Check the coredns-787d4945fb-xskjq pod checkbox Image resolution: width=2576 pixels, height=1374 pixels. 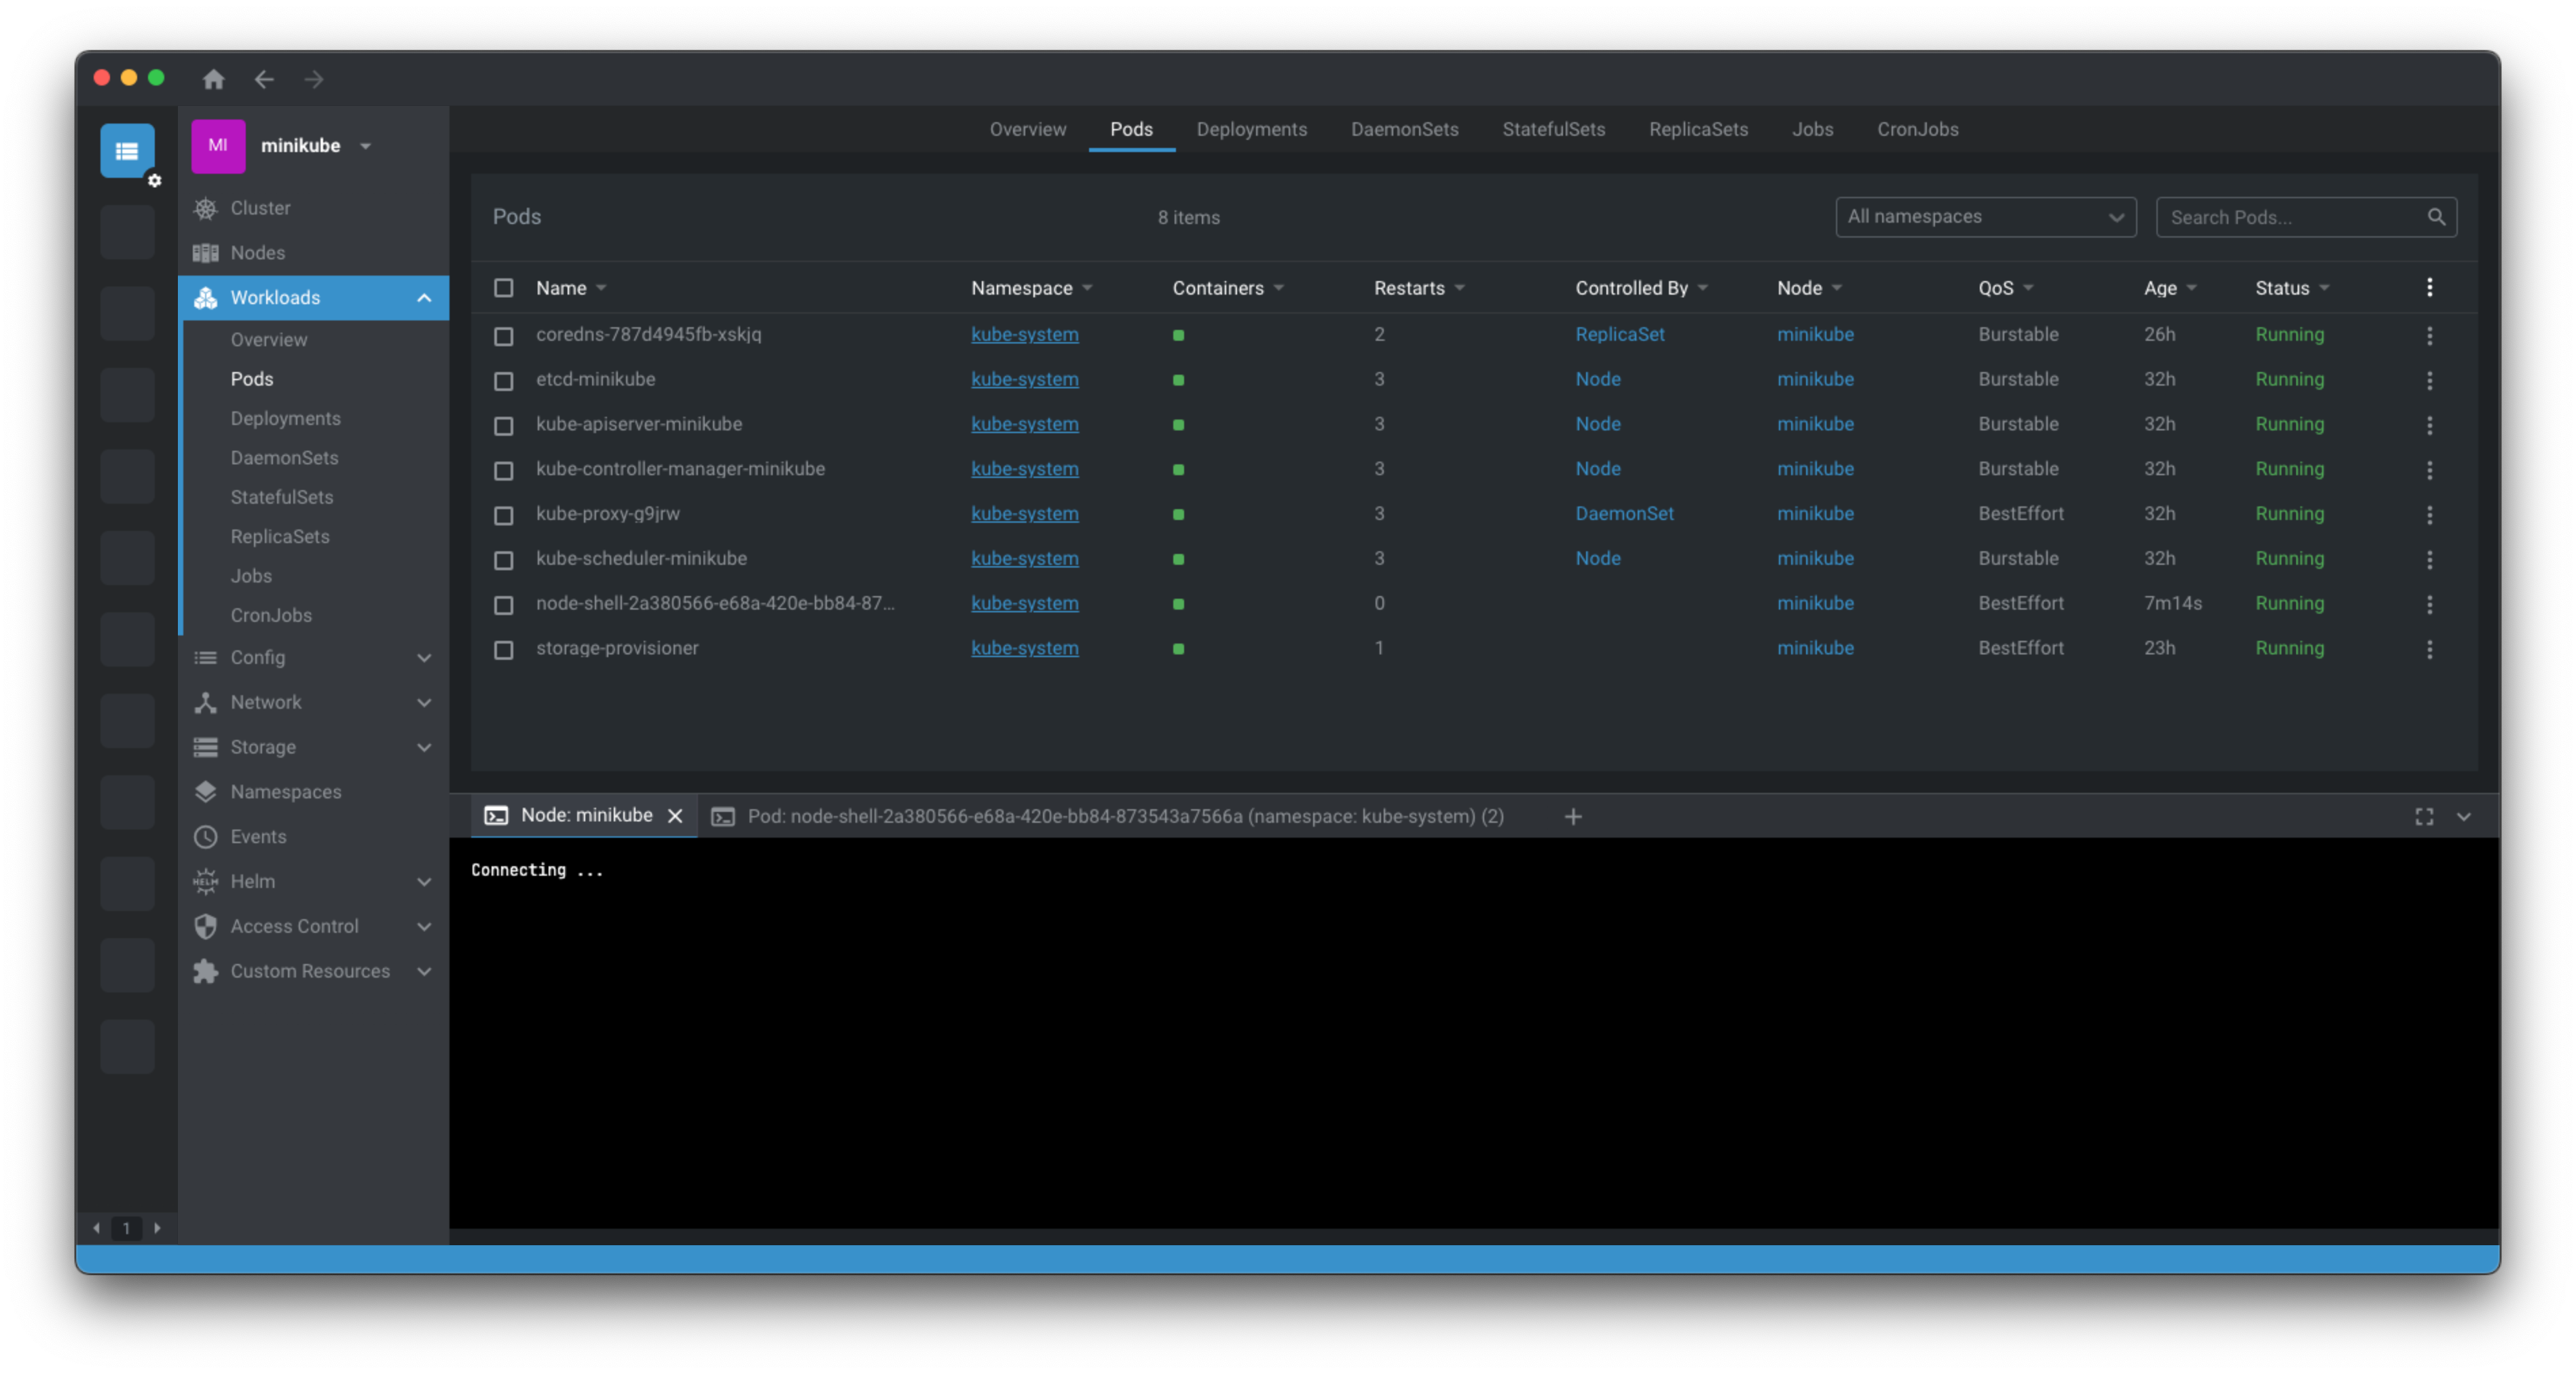[504, 336]
